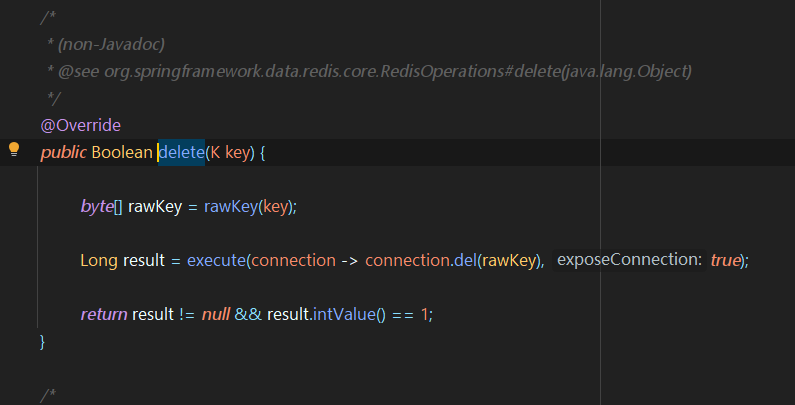Click the Long result declaration

[123, 261]
